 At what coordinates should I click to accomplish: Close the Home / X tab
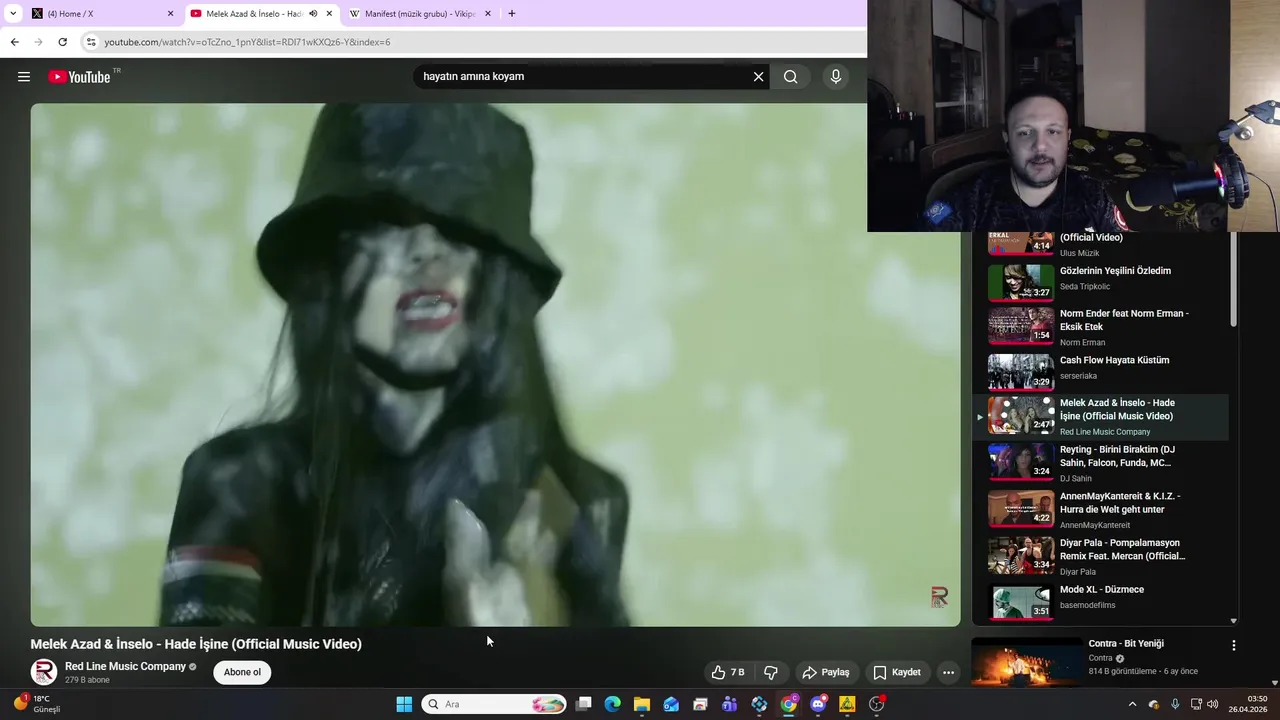coord(170,14)
